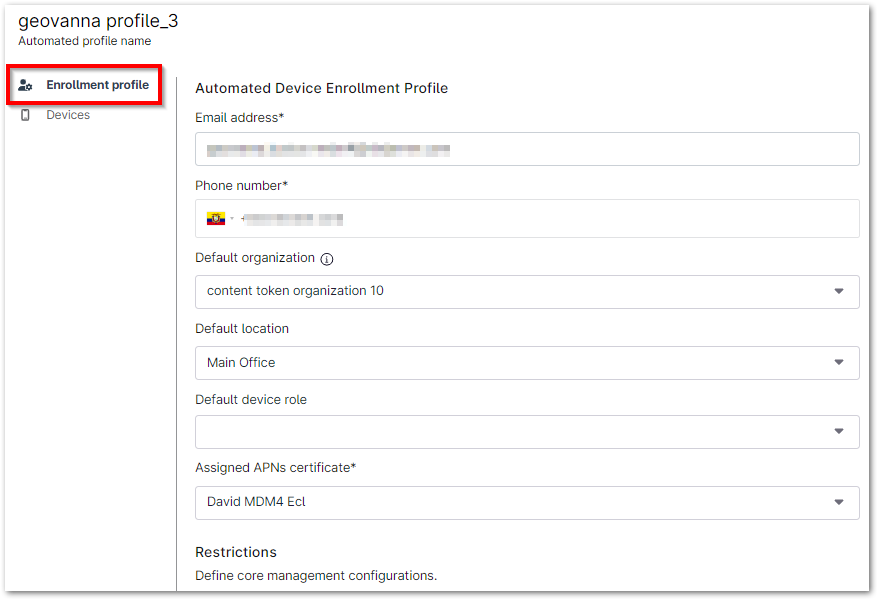Open the country code selector in phone number
Viewport: 878px width, 600px height.
pyautogui.click(x=222, y=218)
